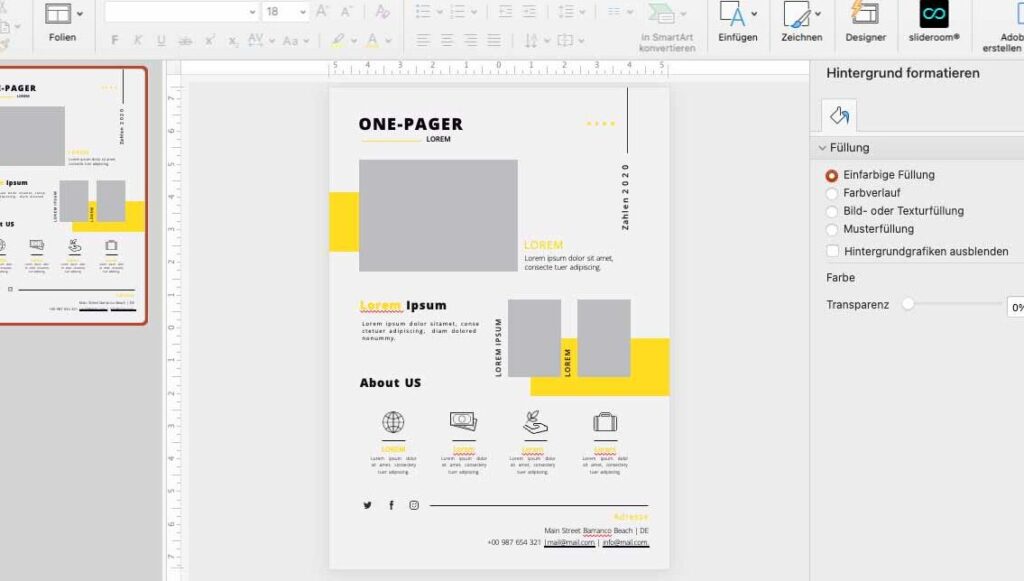Click the Zeichnen drawing icon
The image size is (1024, 581).
pos(796,15)
